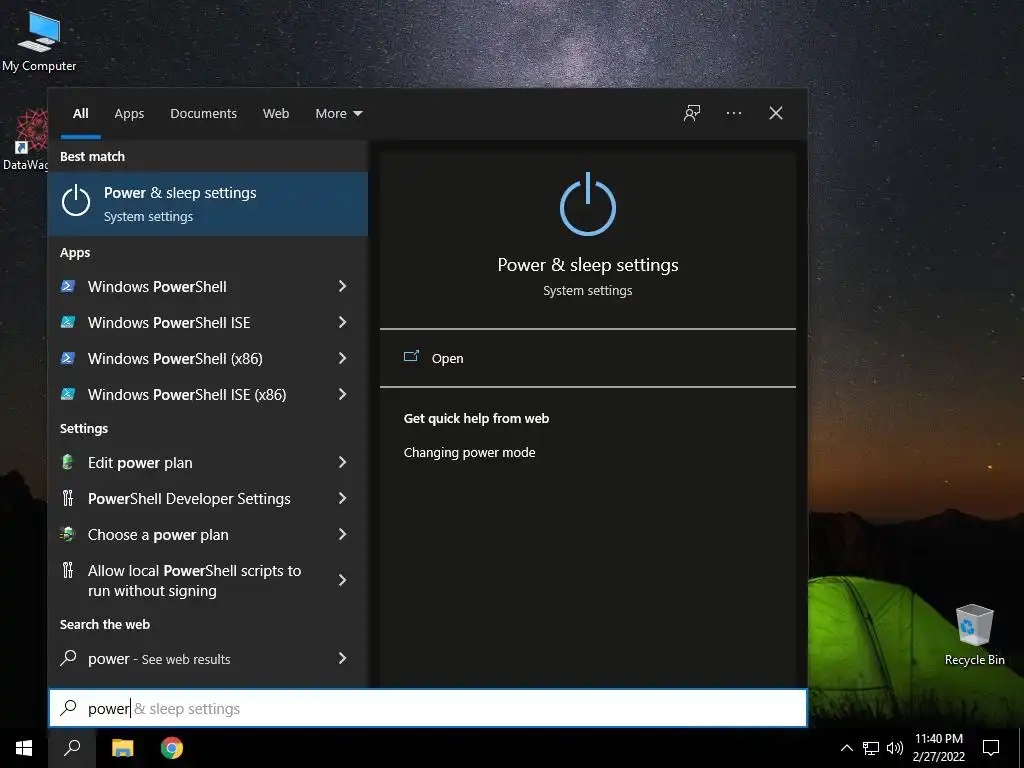This screenshot has width=1024, height=768.
Task: Expand arrow for Choose a power plan
Action: click(342, 534)
